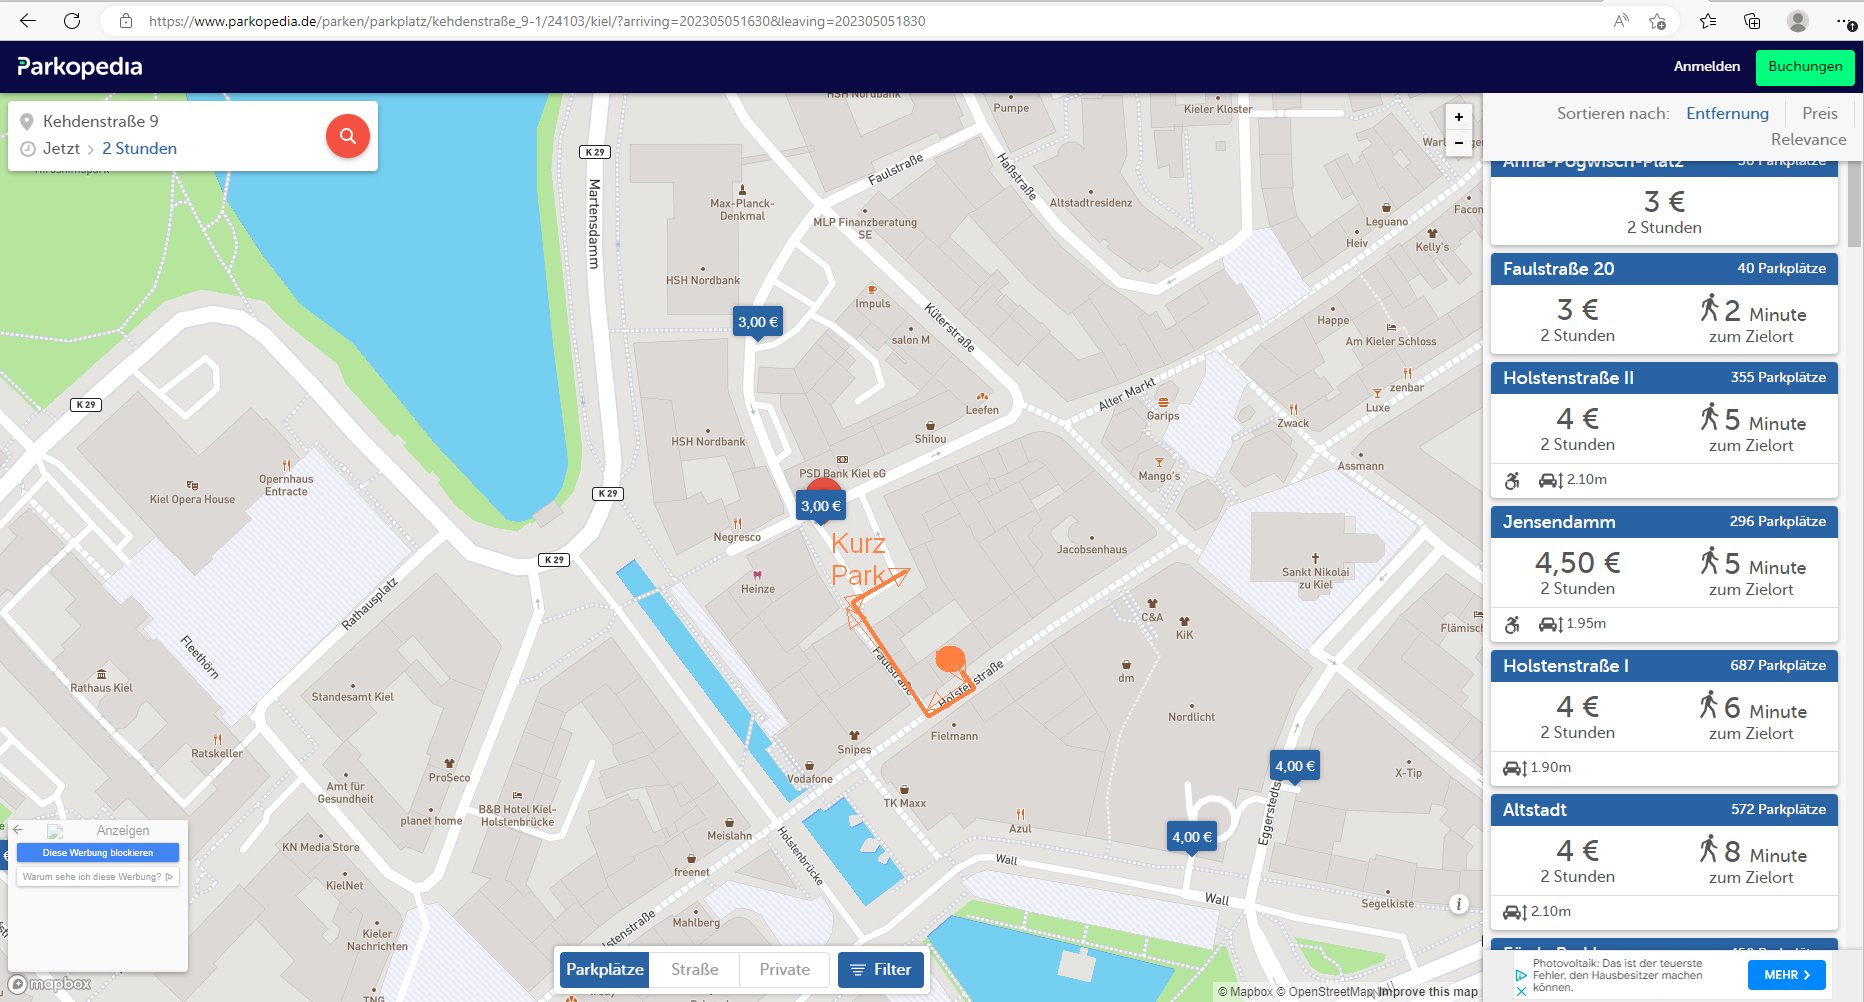1864x1002 pixels.
Task: Change the Jetzt arrival time
Action: click(61, 148)
